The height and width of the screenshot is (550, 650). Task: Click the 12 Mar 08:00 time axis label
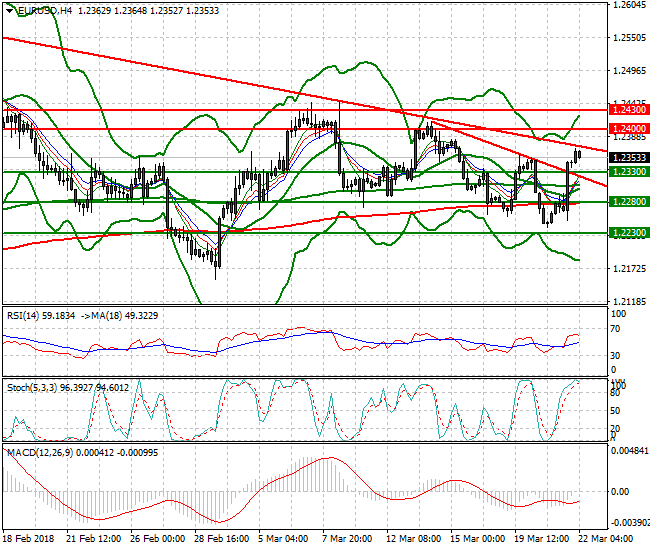413,539
